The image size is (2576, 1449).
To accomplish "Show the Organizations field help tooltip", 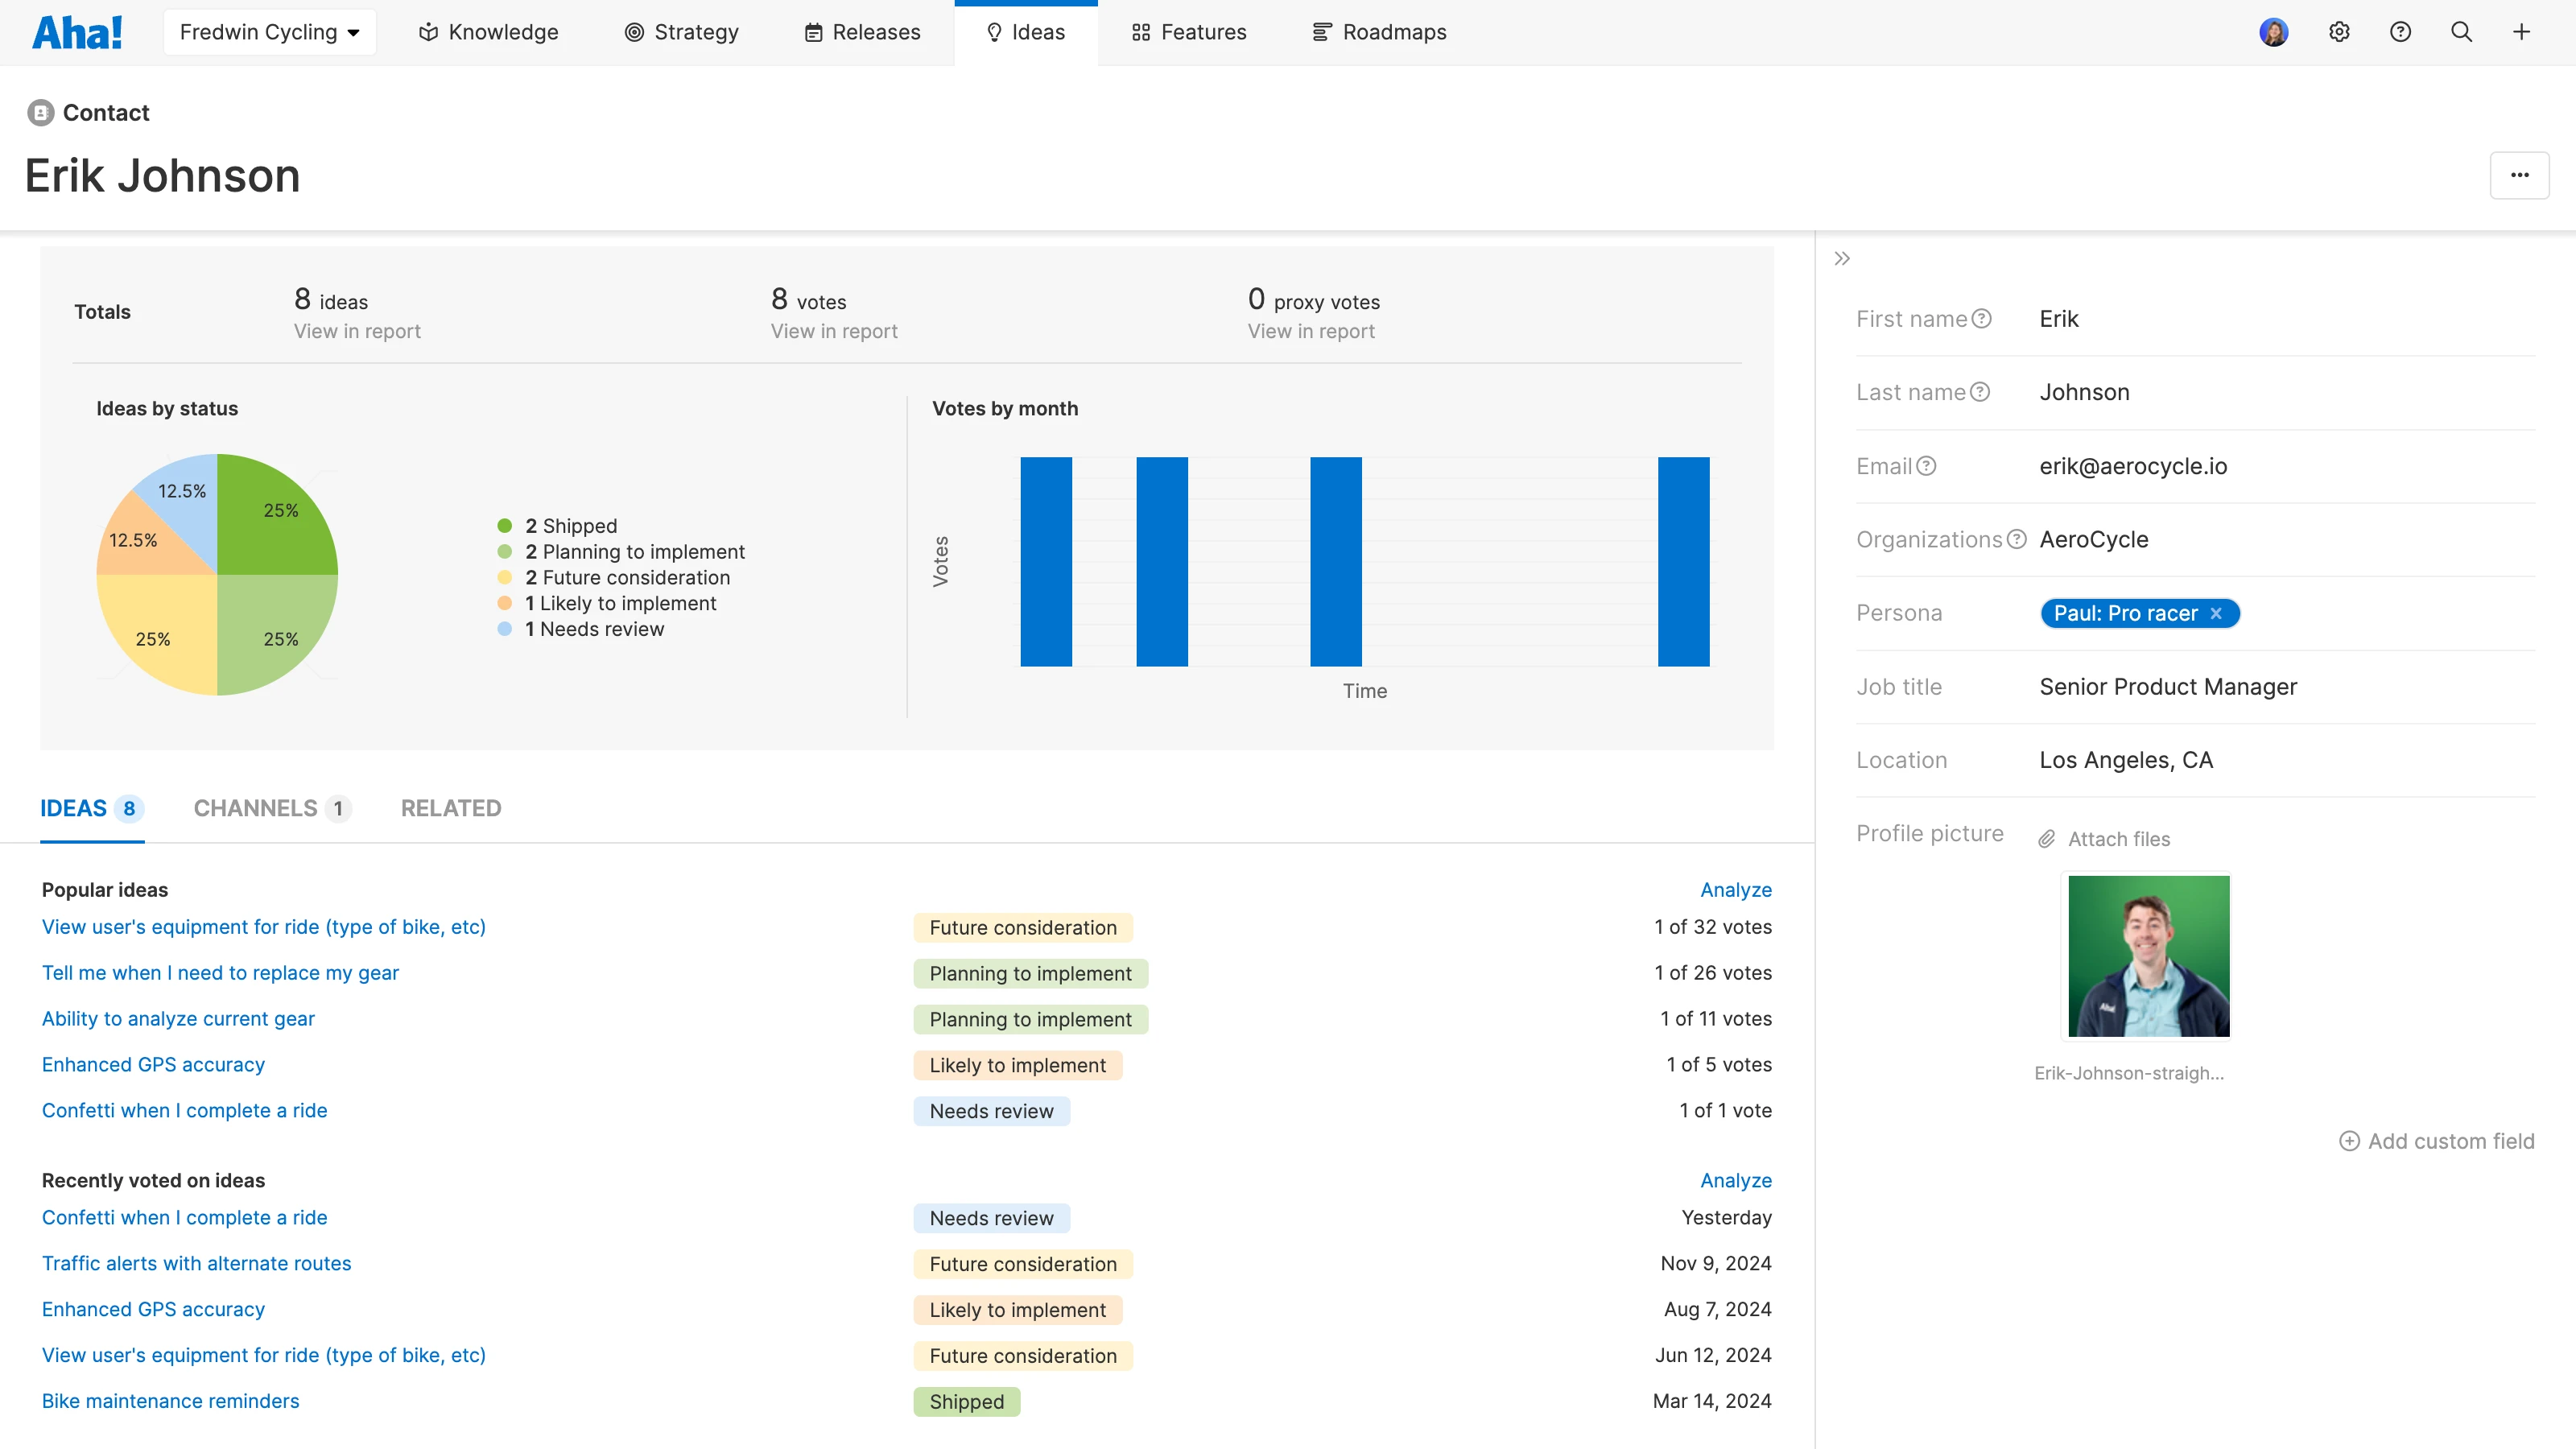I will 2017,539.
